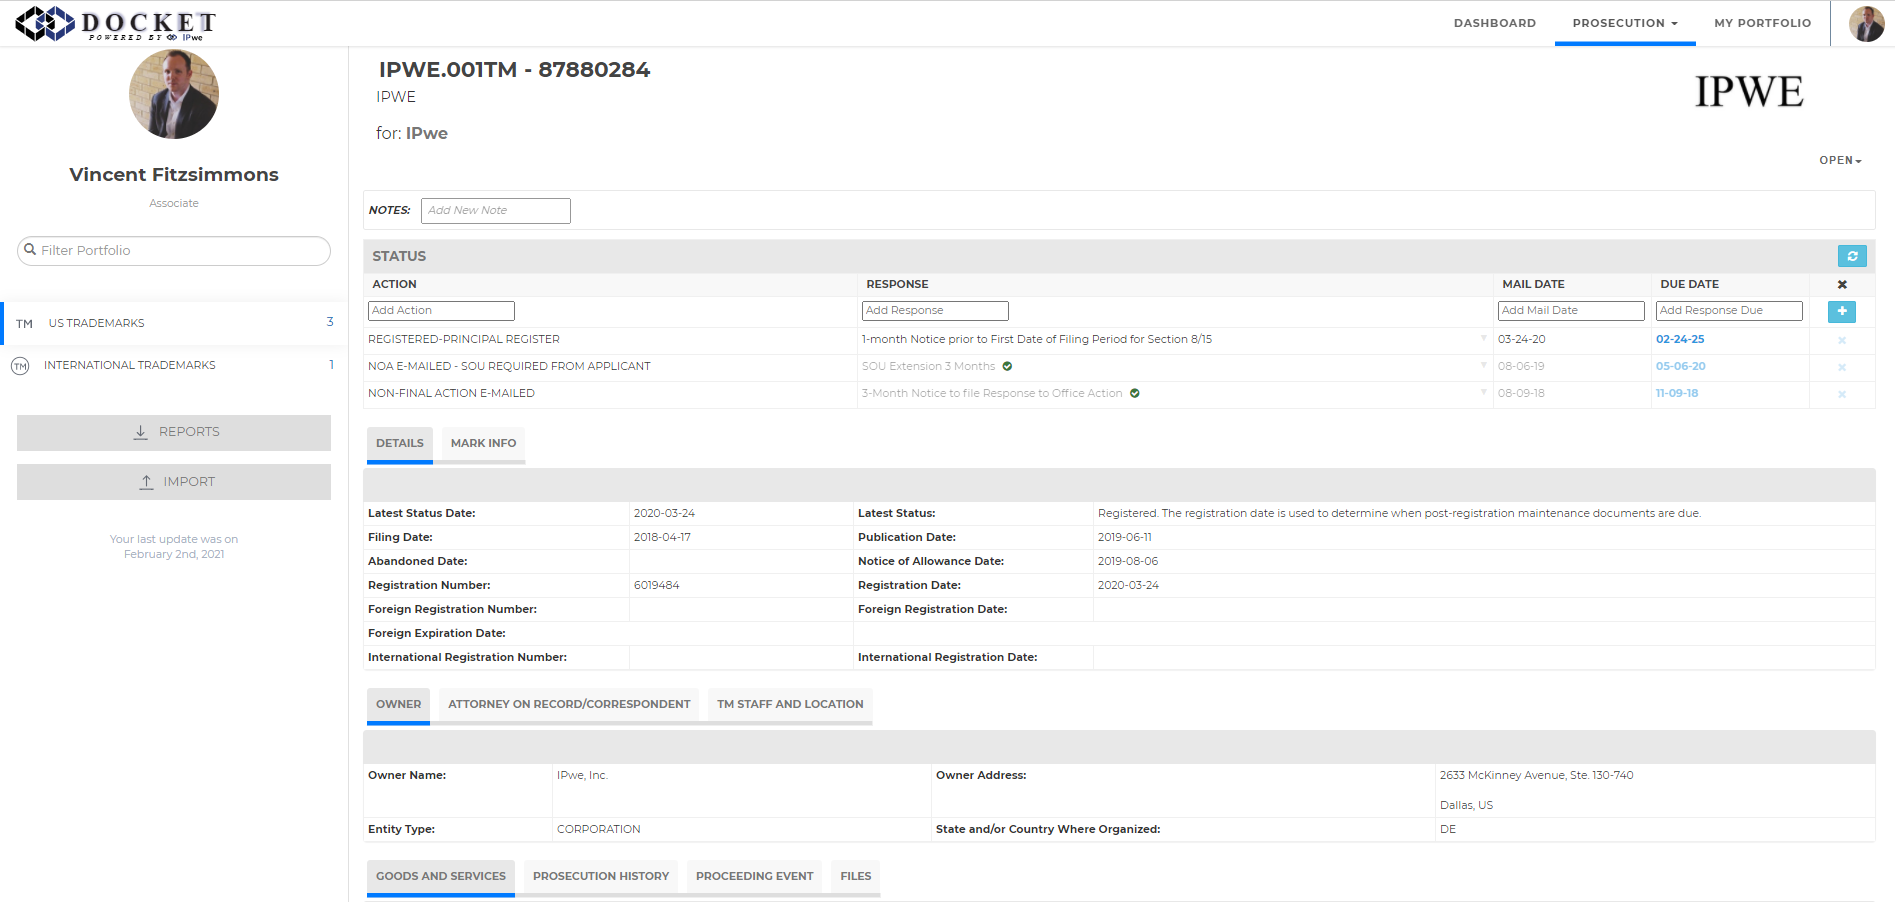Click the Docket logo
1895x902 pixels.
coord(115,24)
